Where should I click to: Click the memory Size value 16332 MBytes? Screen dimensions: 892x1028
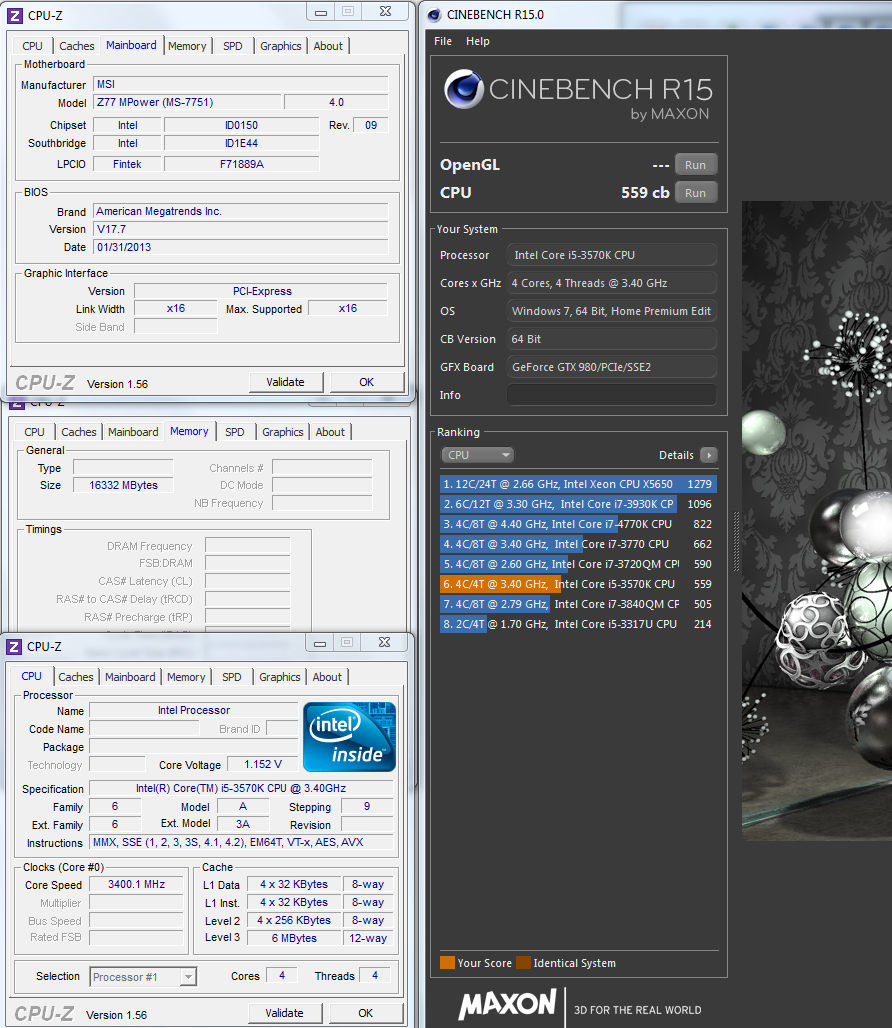click(x=123, y=485)
